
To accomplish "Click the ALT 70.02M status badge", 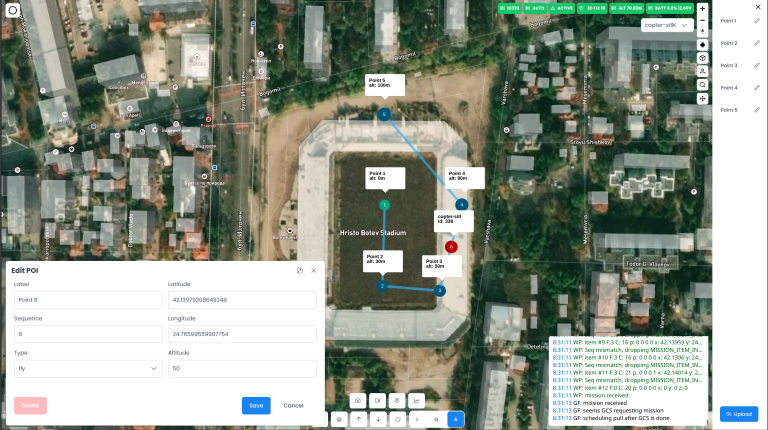I will pos(627,8).
